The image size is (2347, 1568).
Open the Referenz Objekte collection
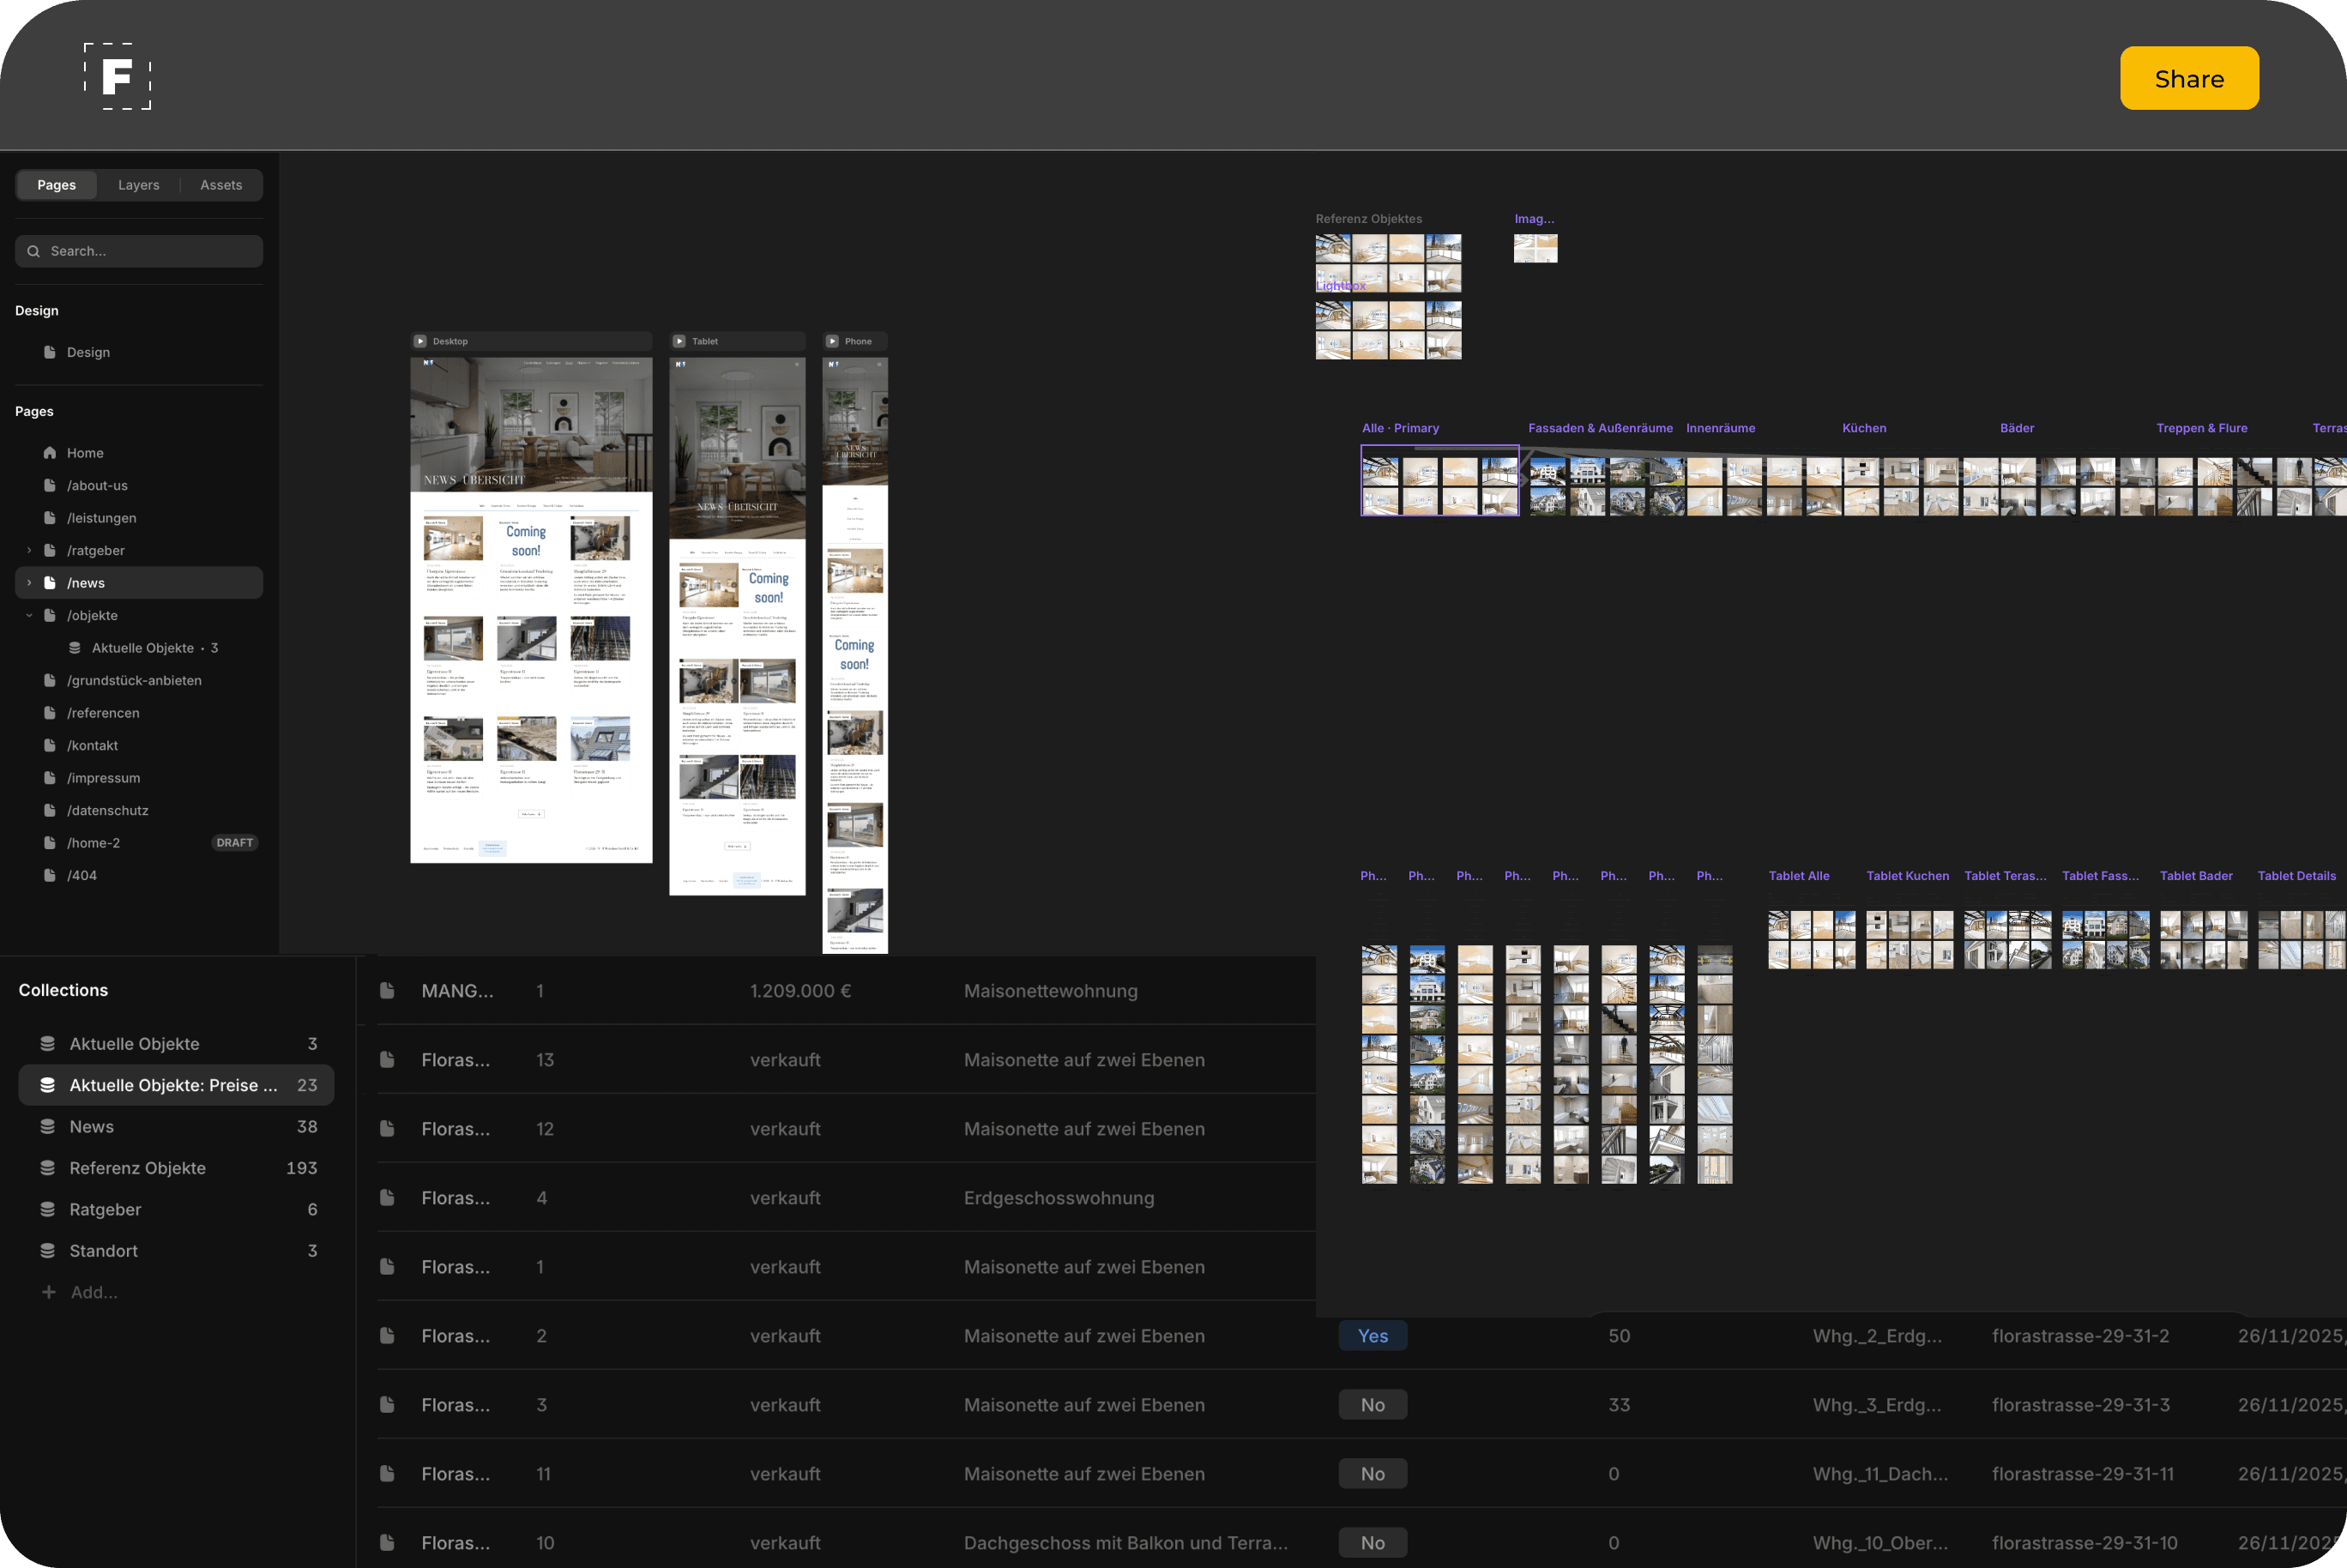(x=137, y=1168)
